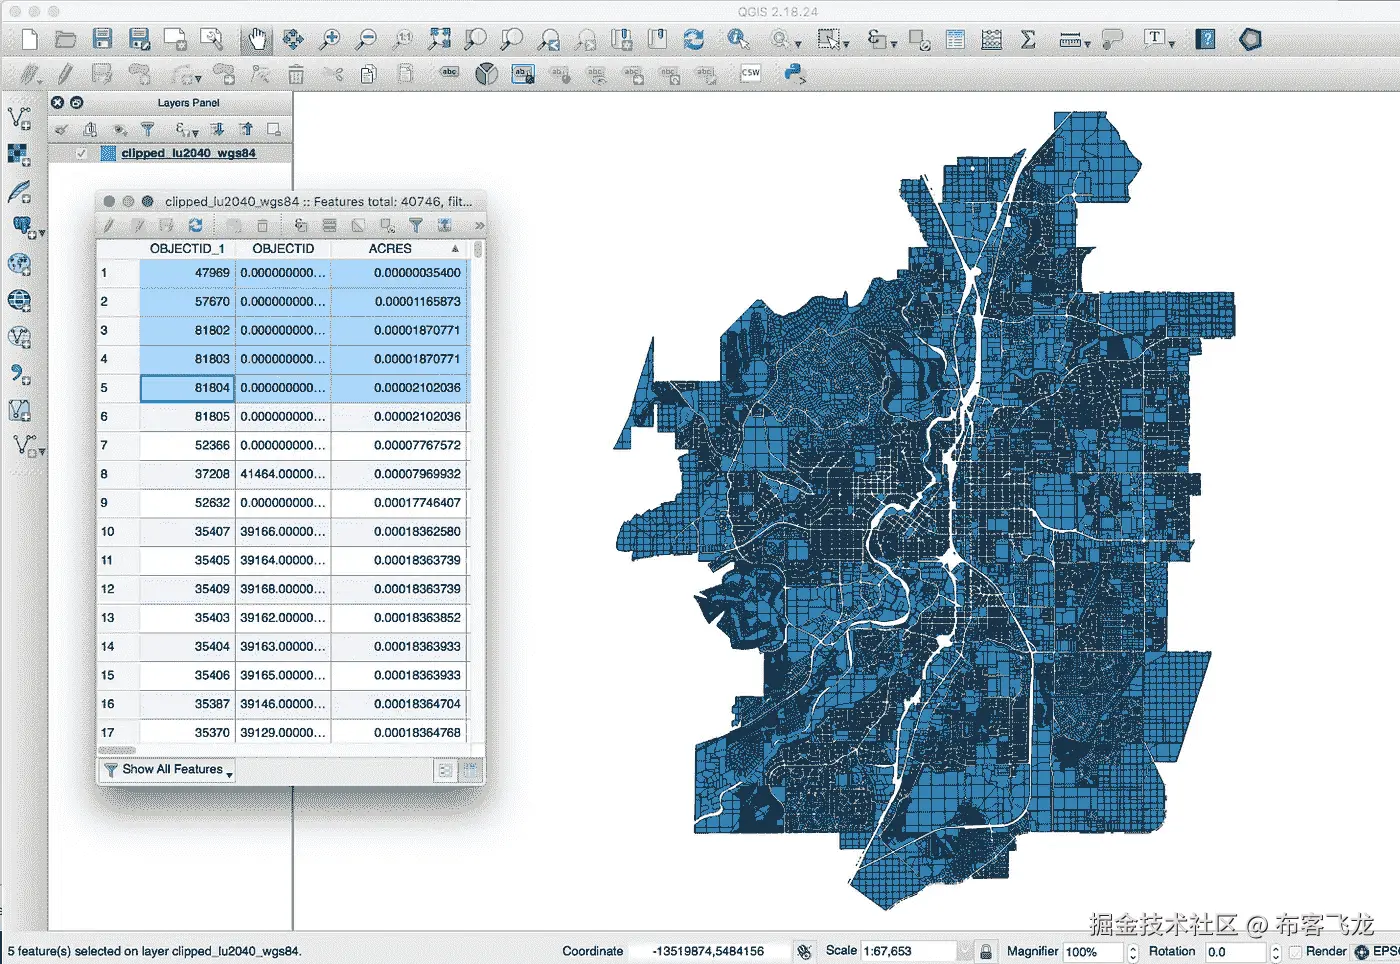1400x964 pixels.
Task: Activate the Identify Features tool
Action: (738, 39)
